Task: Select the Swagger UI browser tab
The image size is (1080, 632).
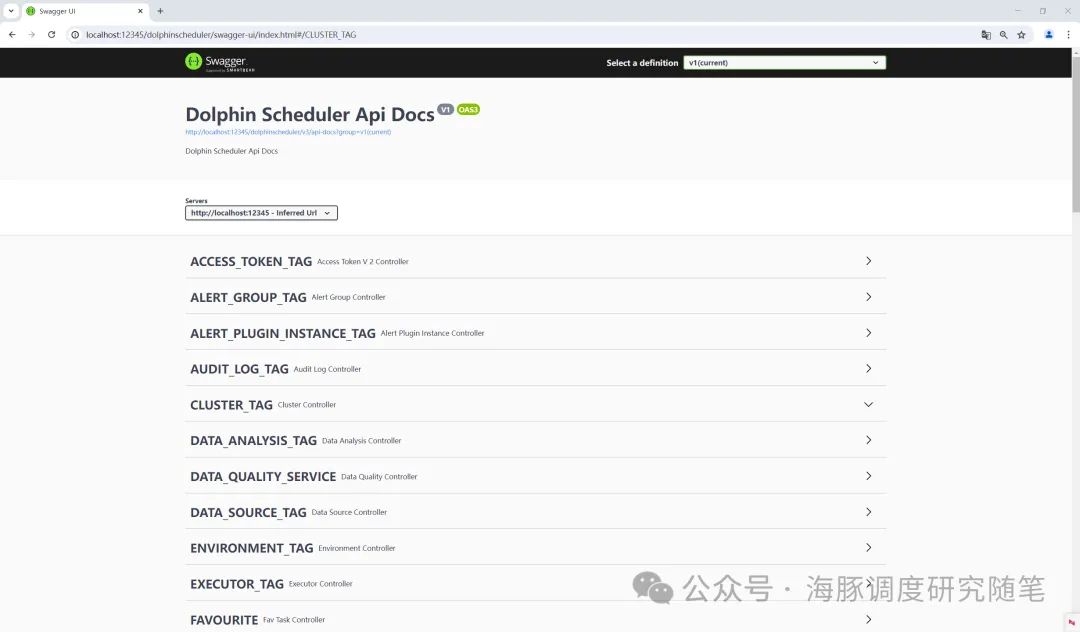Action: [84, 11]
